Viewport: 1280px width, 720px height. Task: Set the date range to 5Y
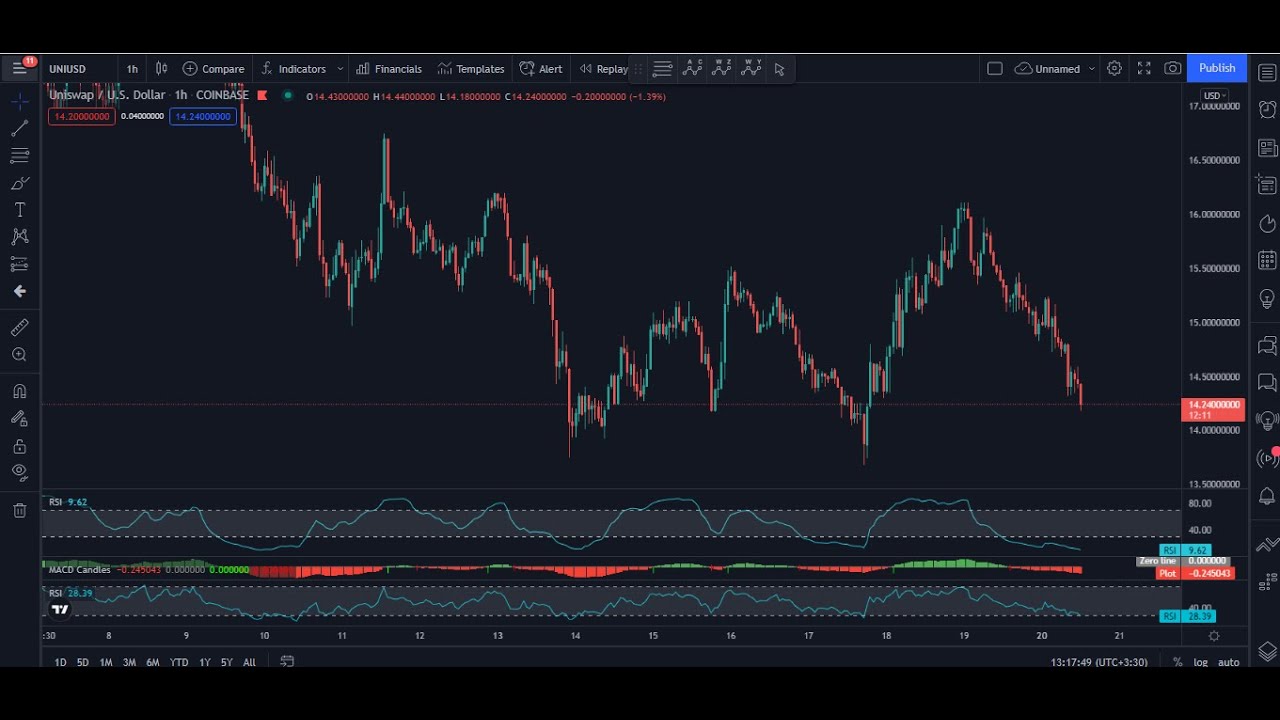[227, 662]
